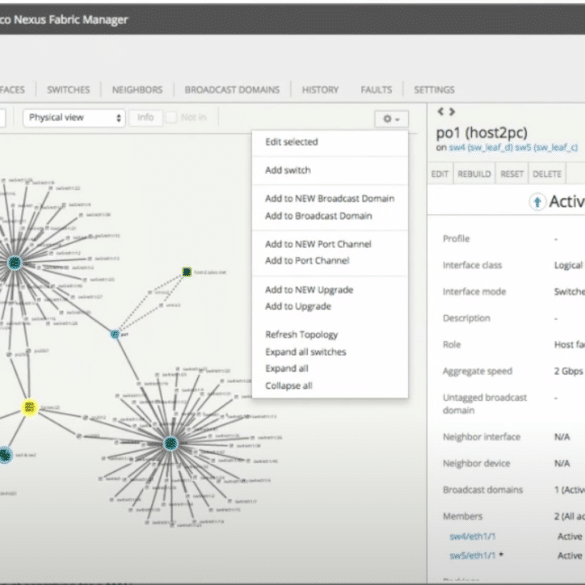Image resolution: width=585 pixels, height=585 pixels.
Task: Select the upper left switch hub node
Action: [15, 263]
